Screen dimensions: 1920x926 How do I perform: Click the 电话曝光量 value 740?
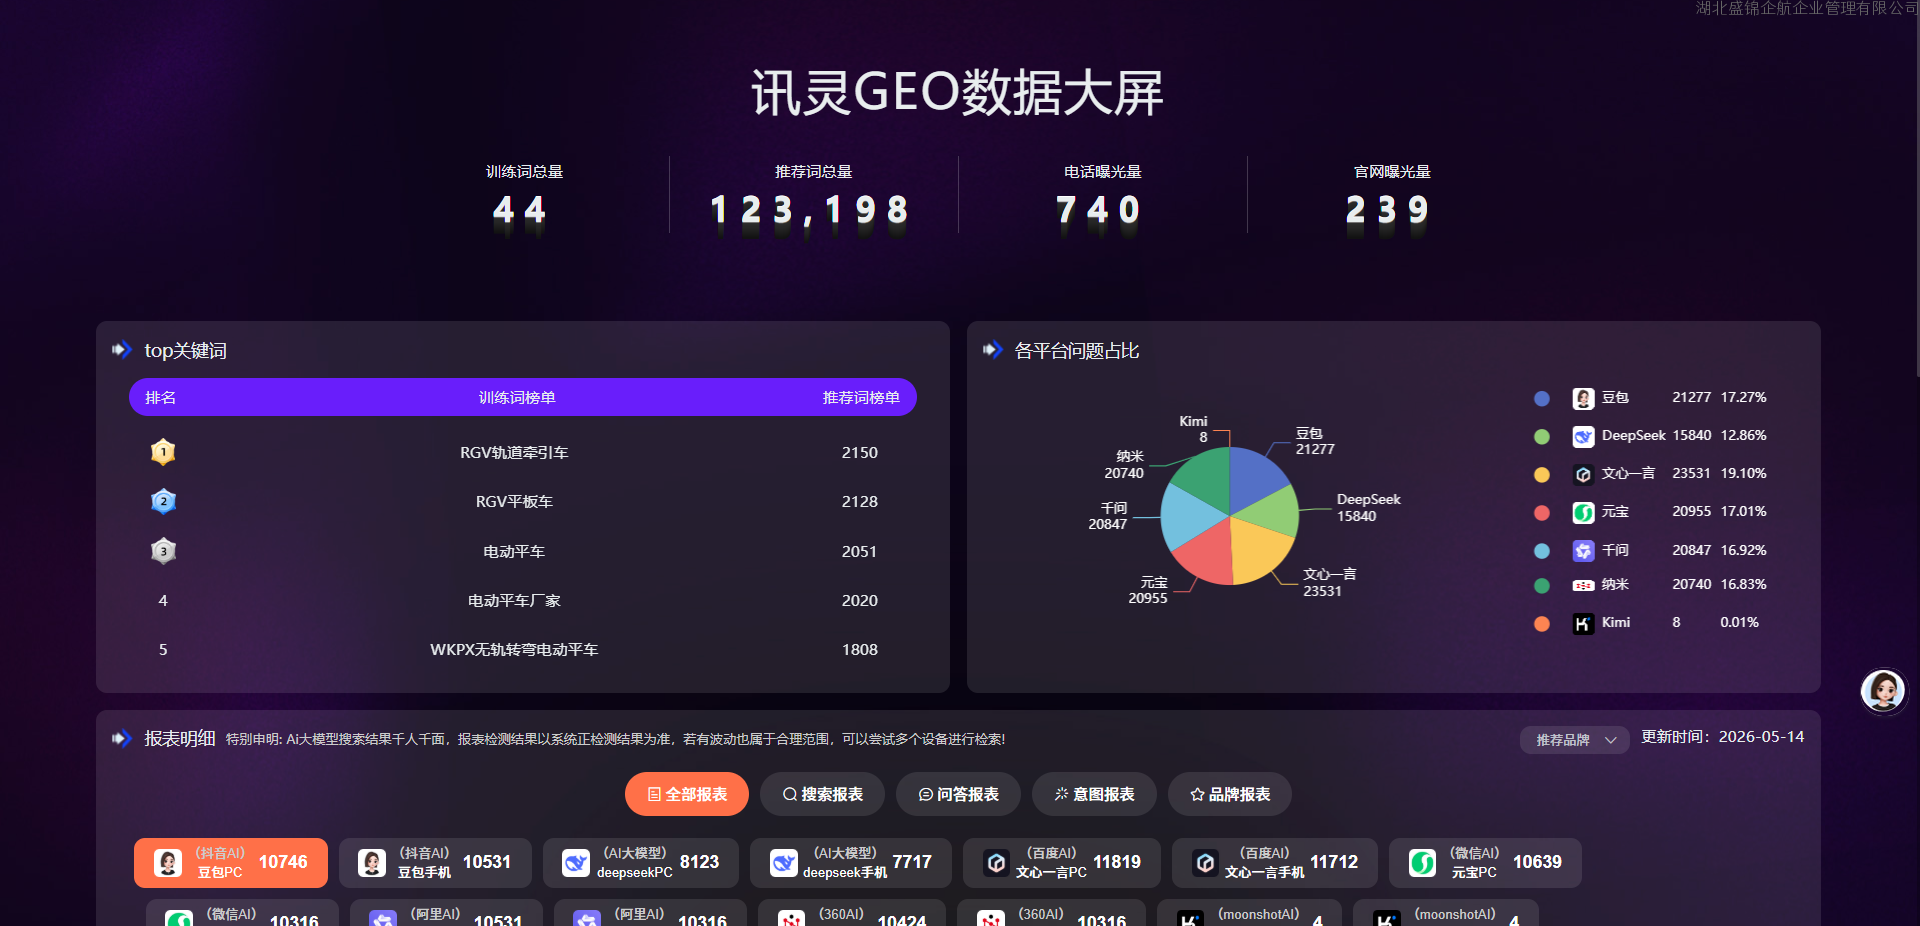[x=1099, y=210]
